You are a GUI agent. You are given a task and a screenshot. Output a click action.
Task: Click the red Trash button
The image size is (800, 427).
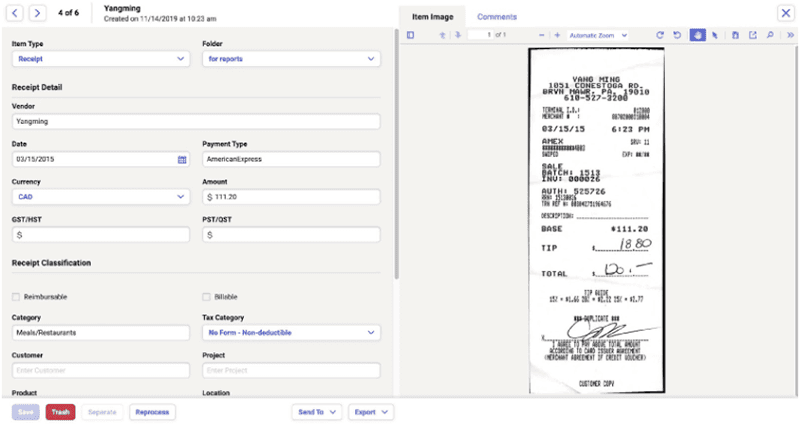point(60,412)
